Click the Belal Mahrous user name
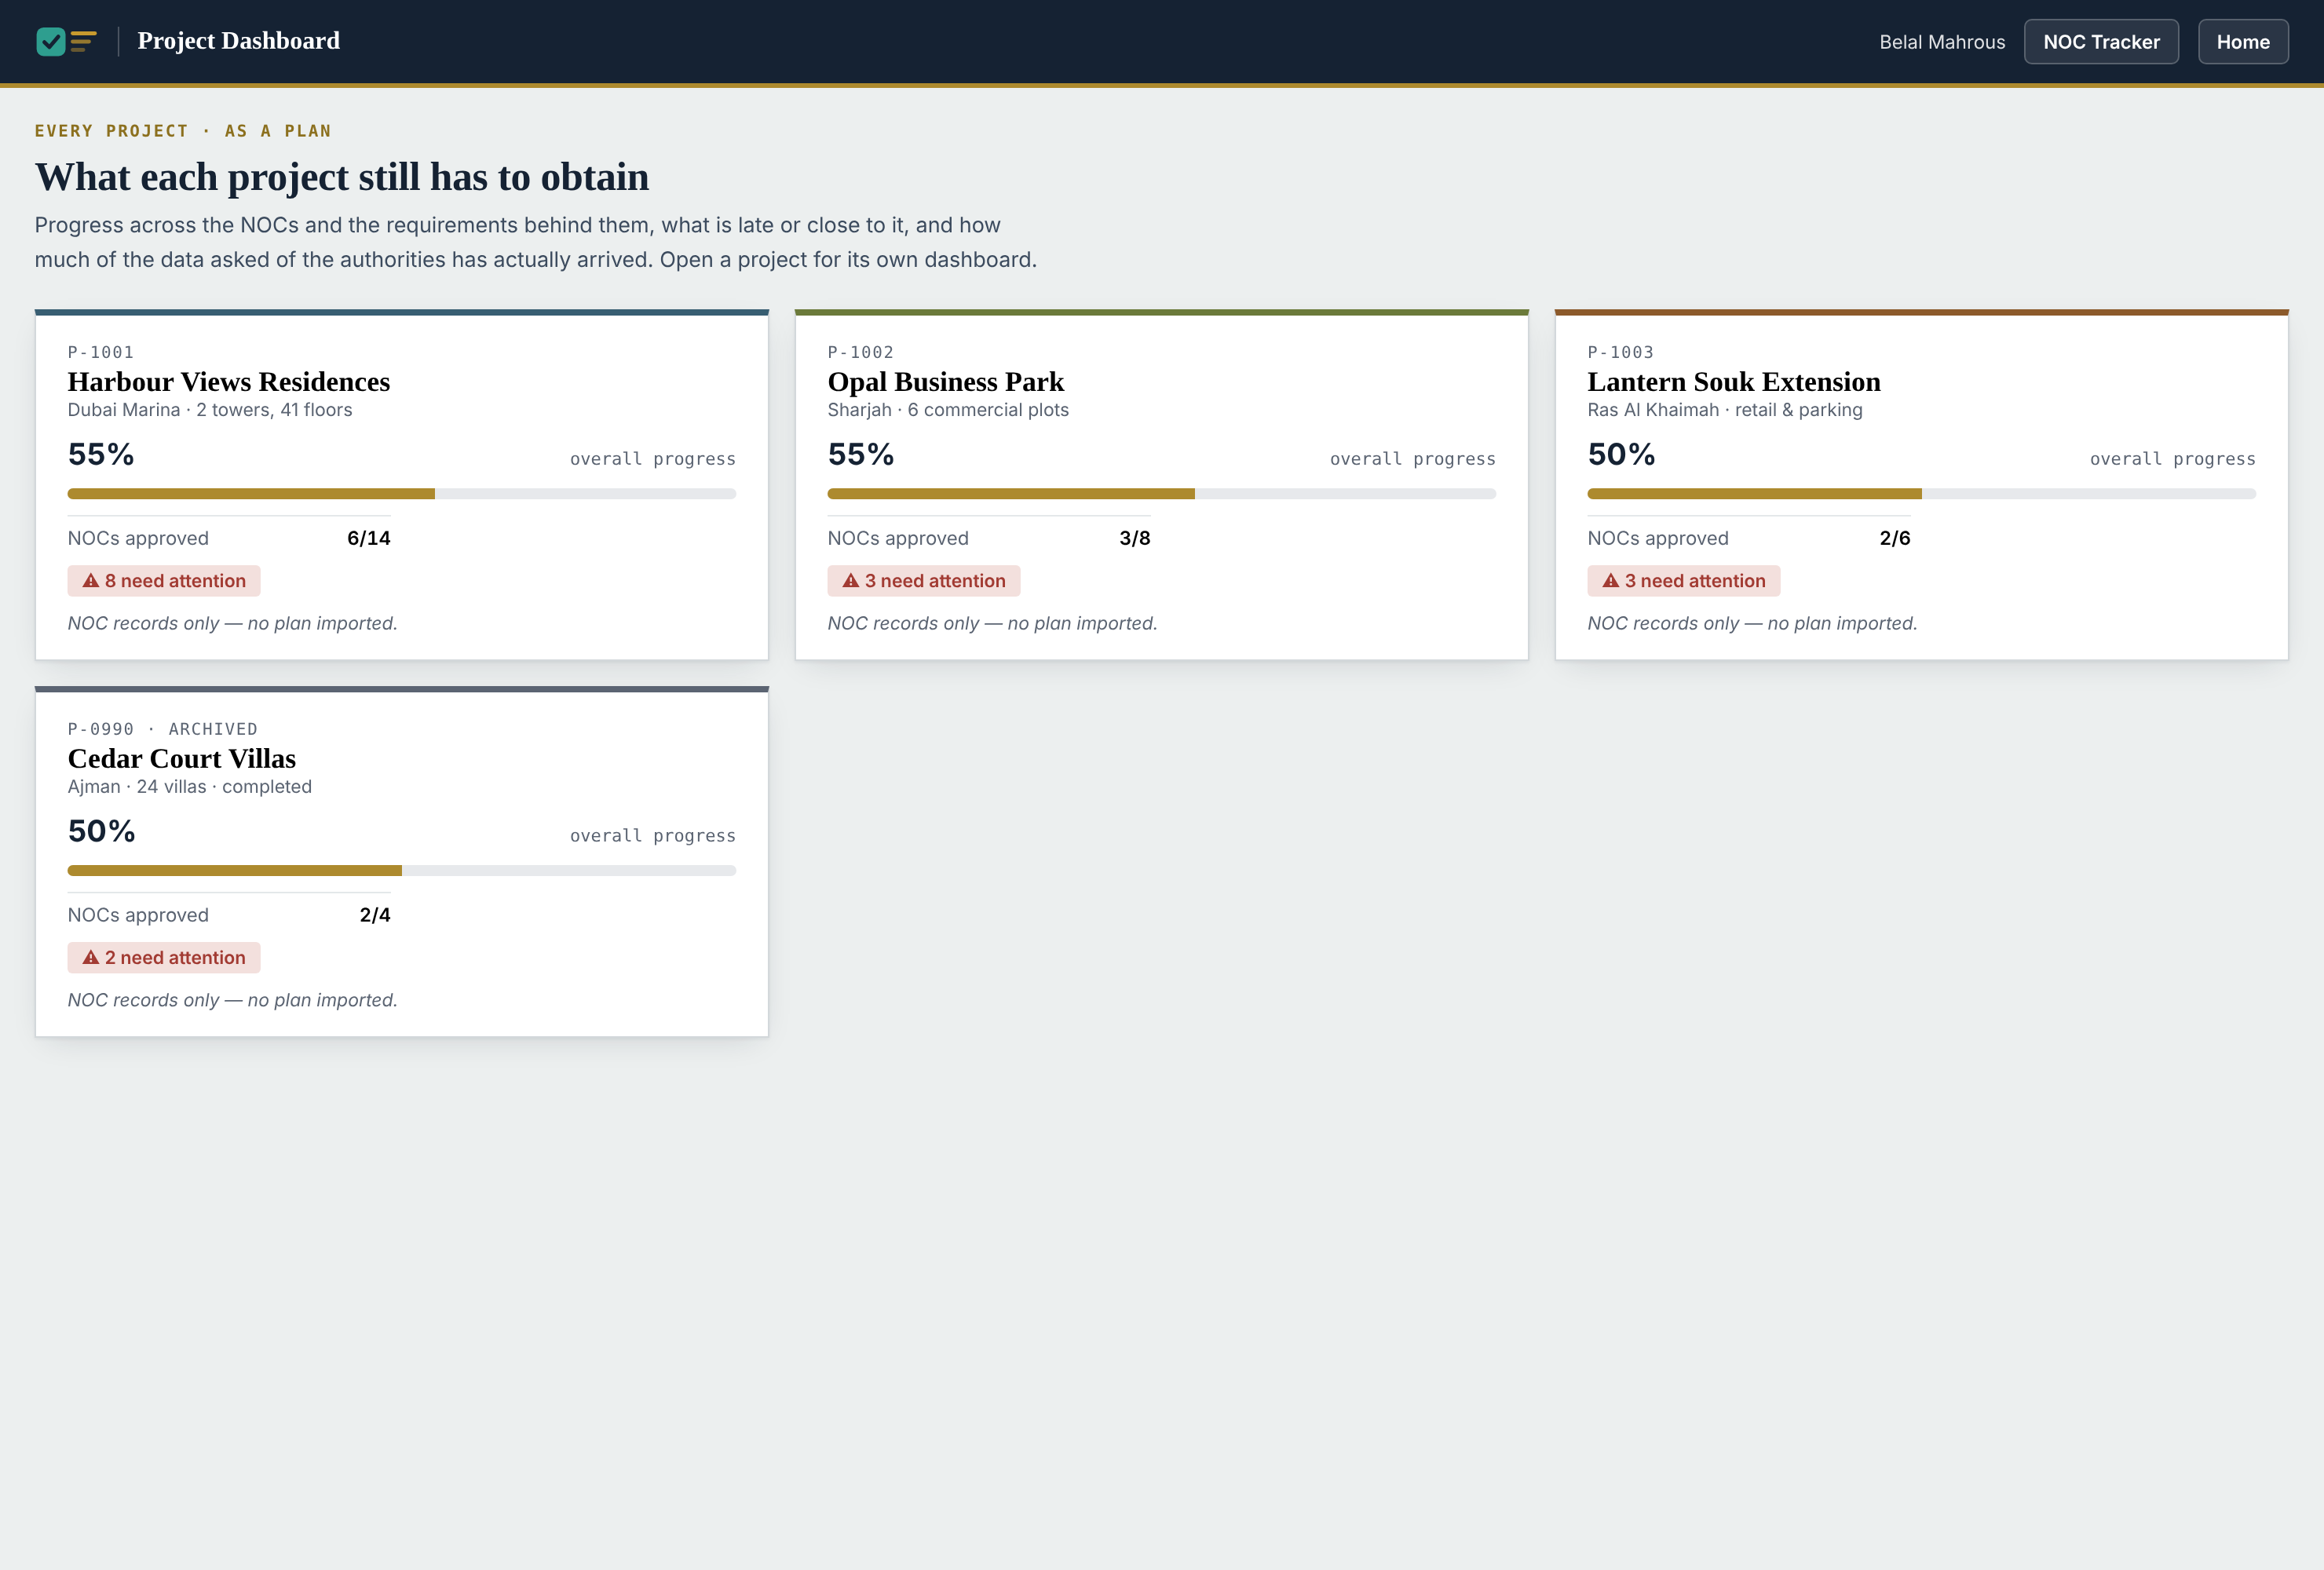2324x1570 pixels. click(x=1942, y=42)
